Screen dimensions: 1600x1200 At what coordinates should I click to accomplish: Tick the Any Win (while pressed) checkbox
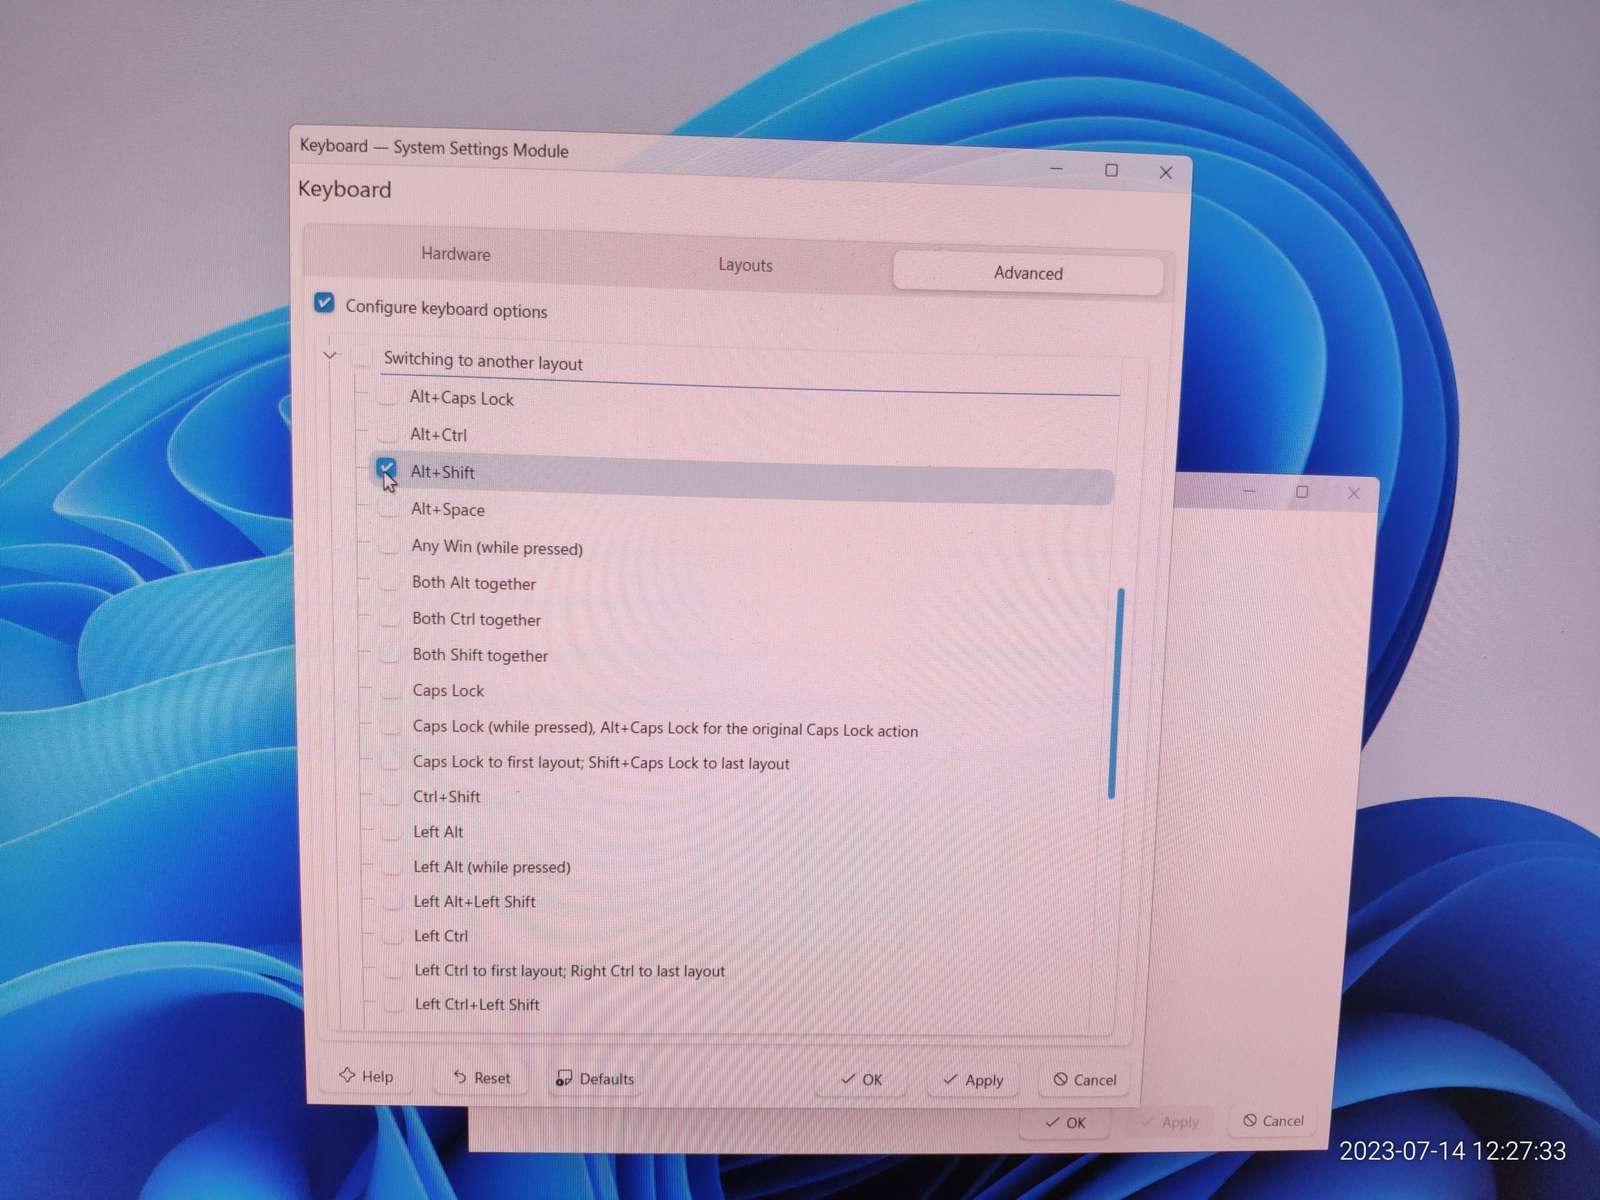tap(388, 545)
